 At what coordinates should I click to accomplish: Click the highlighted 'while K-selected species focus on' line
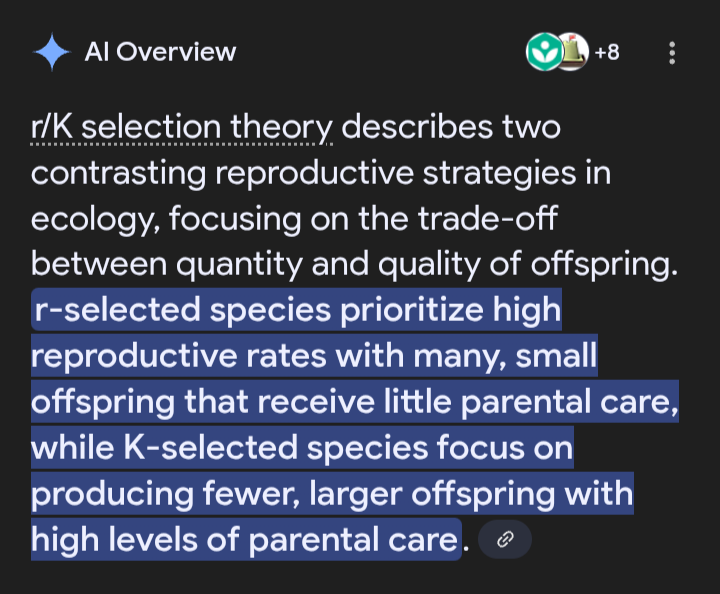pos(303,447)
